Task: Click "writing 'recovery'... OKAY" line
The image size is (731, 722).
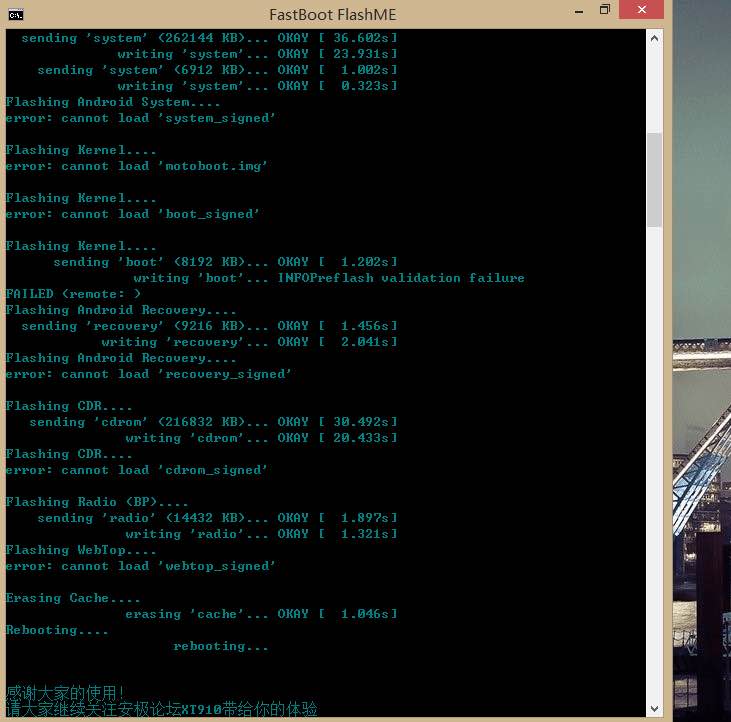Action: [x=249, y=342]
